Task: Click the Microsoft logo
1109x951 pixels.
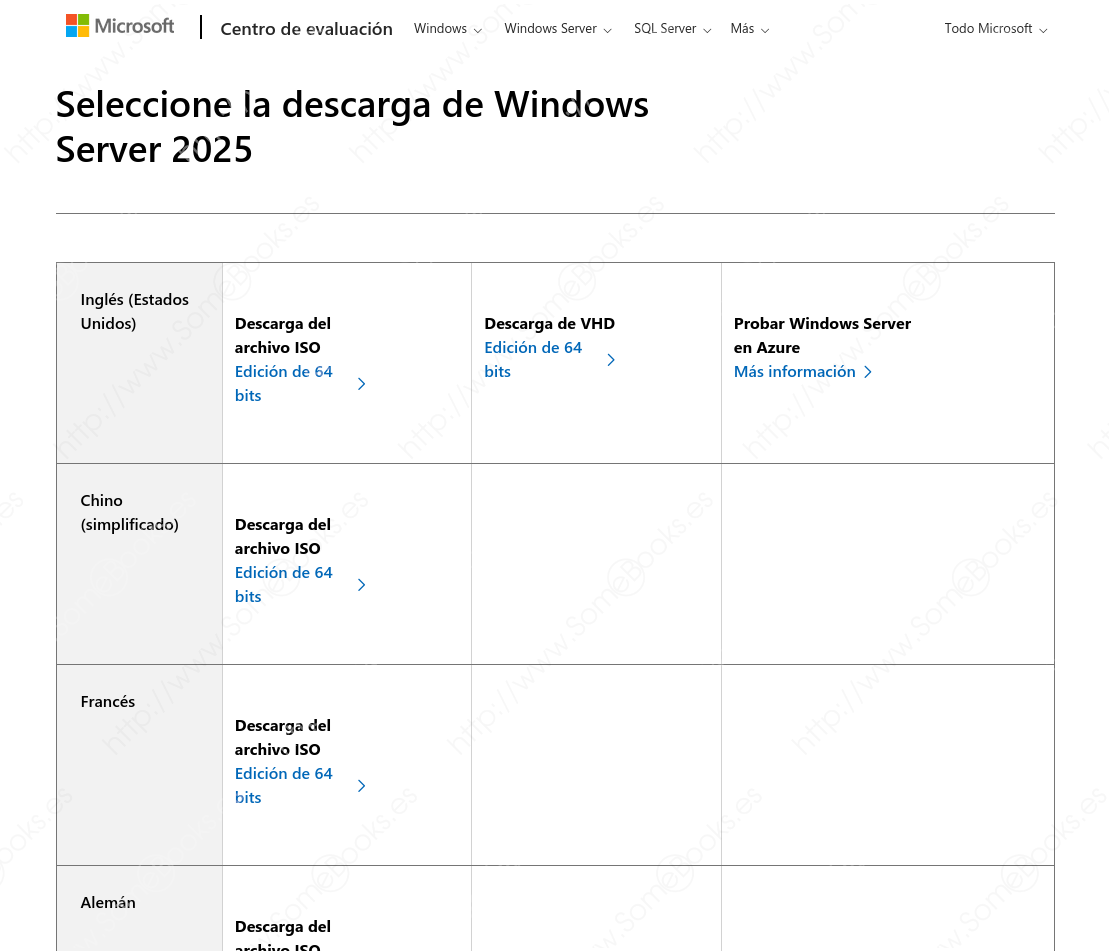Action: (120, 26)
